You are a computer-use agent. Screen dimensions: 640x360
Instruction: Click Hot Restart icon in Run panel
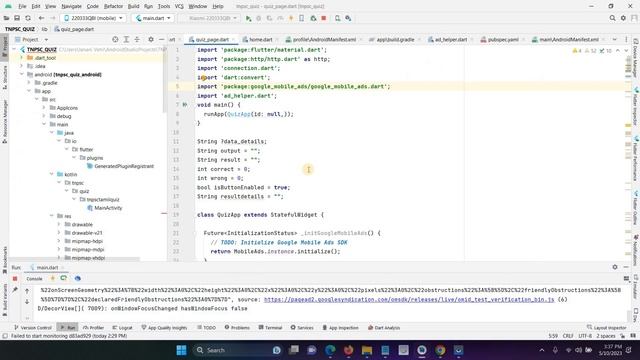(x=64, y=279)
